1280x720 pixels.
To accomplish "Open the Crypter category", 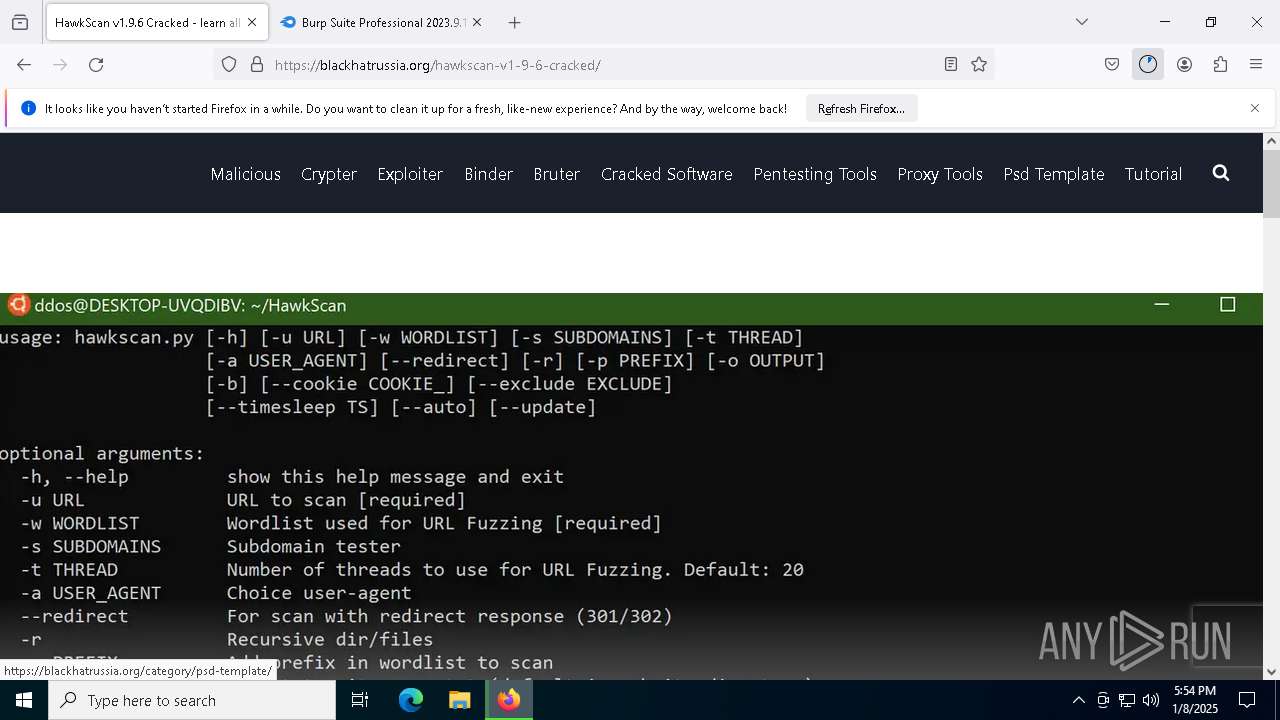I will 329,174.
